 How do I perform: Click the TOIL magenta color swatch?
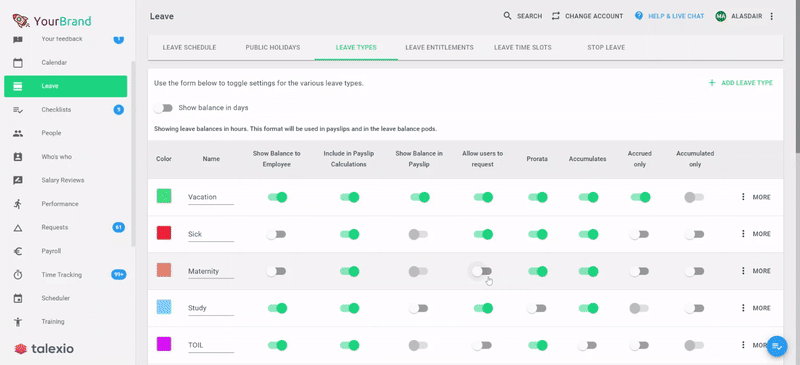[x=164, y=344]
